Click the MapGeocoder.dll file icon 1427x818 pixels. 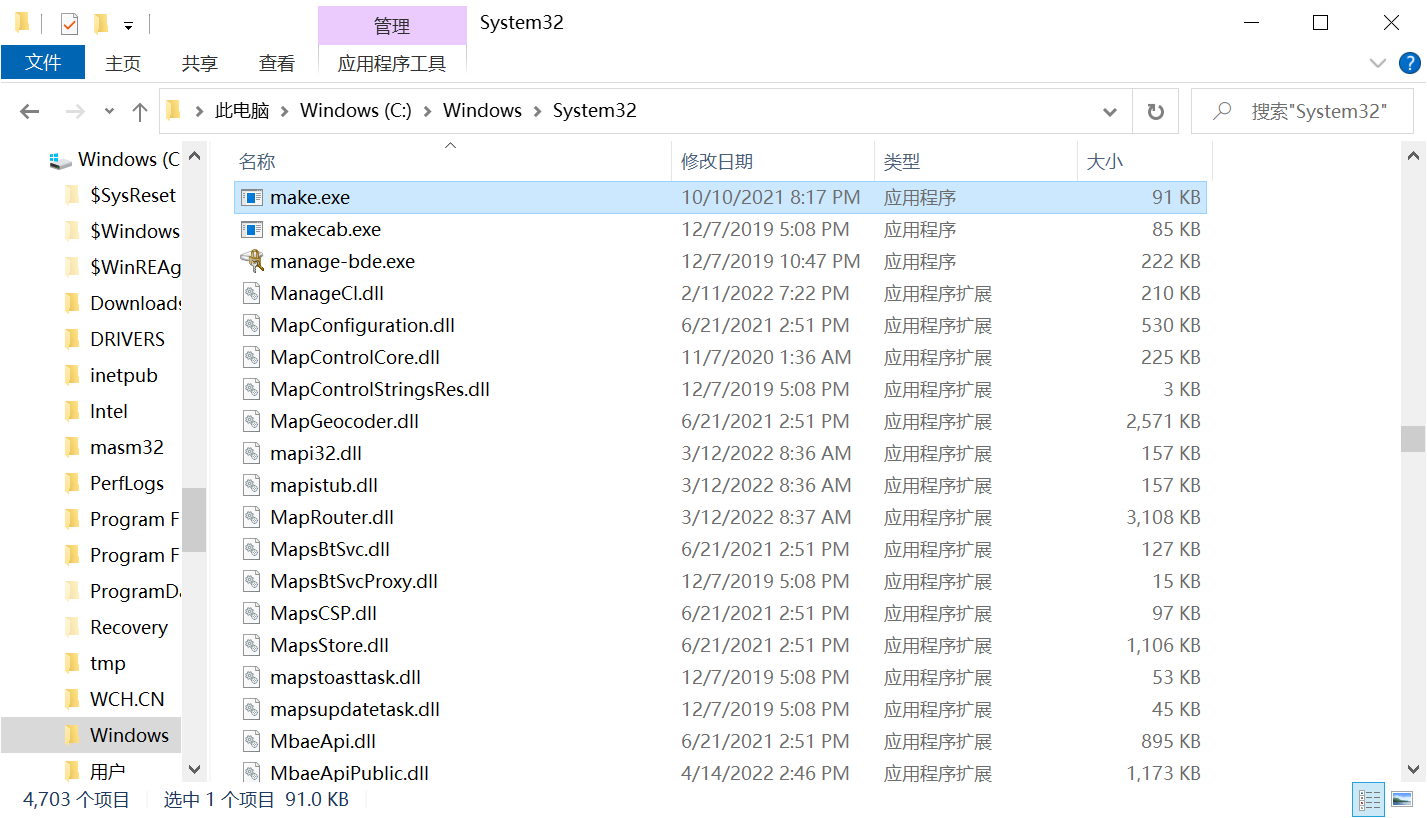click(x=251, y=422)
